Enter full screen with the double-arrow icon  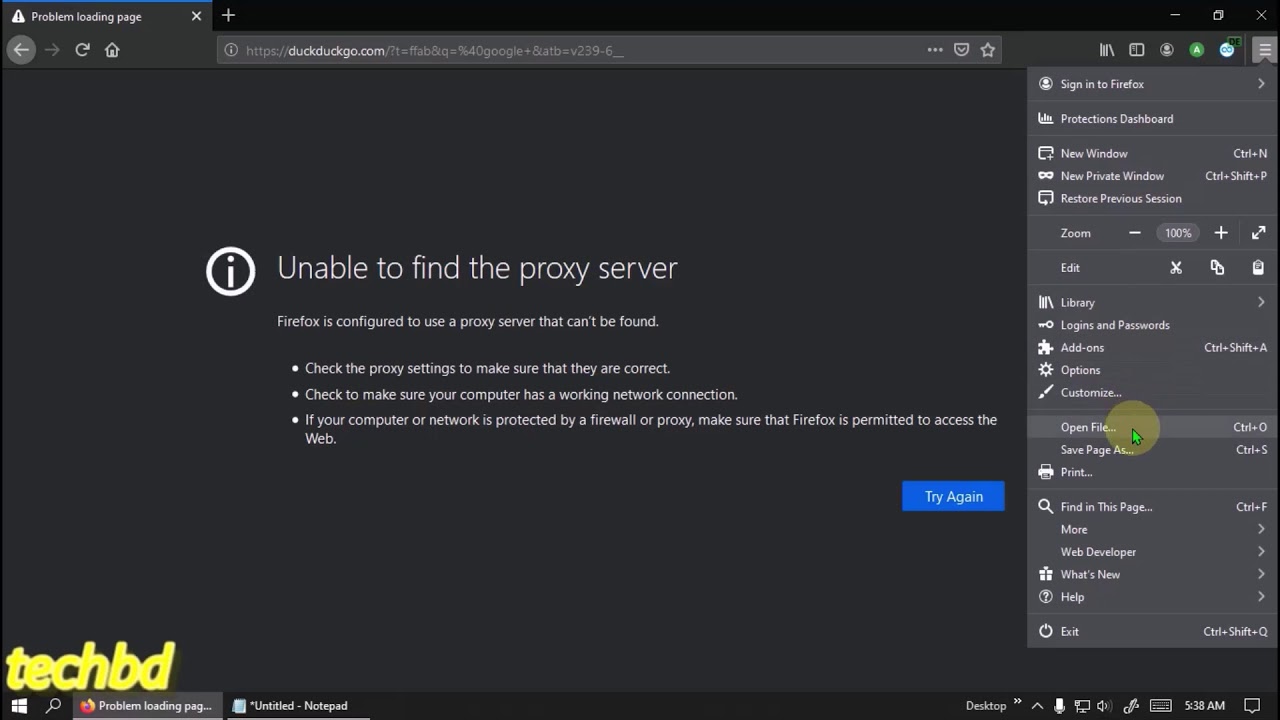point(1258,233)
